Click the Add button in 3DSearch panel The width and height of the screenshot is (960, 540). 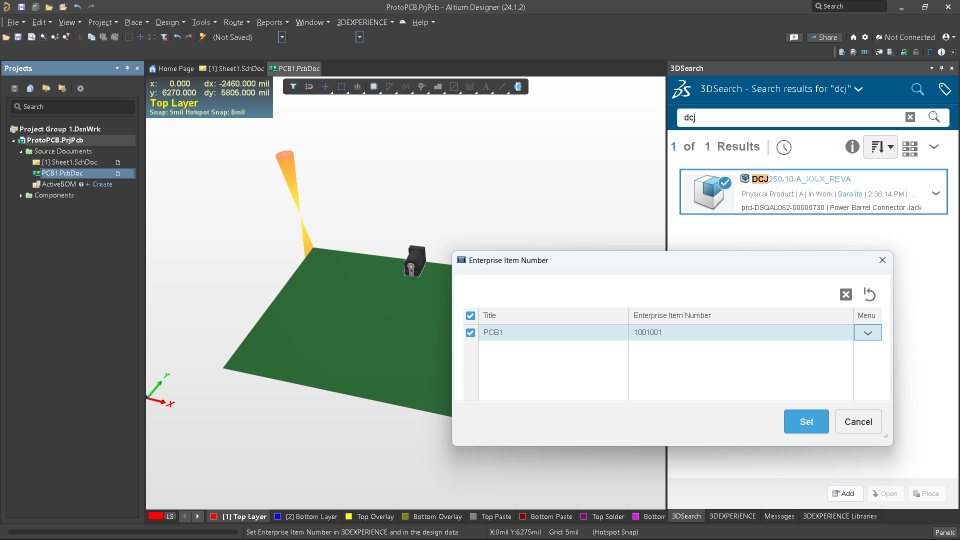(x=844, y=493)
